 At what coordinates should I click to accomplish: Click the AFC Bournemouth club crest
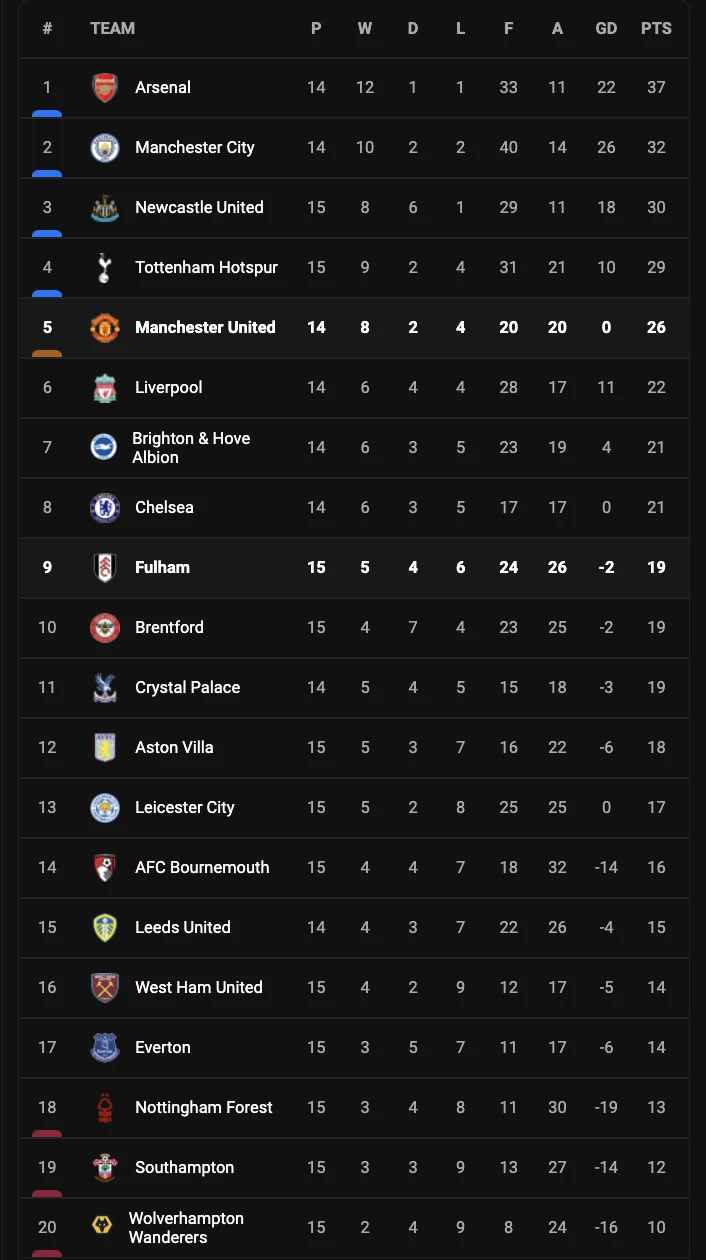click(x=105, y=867)
